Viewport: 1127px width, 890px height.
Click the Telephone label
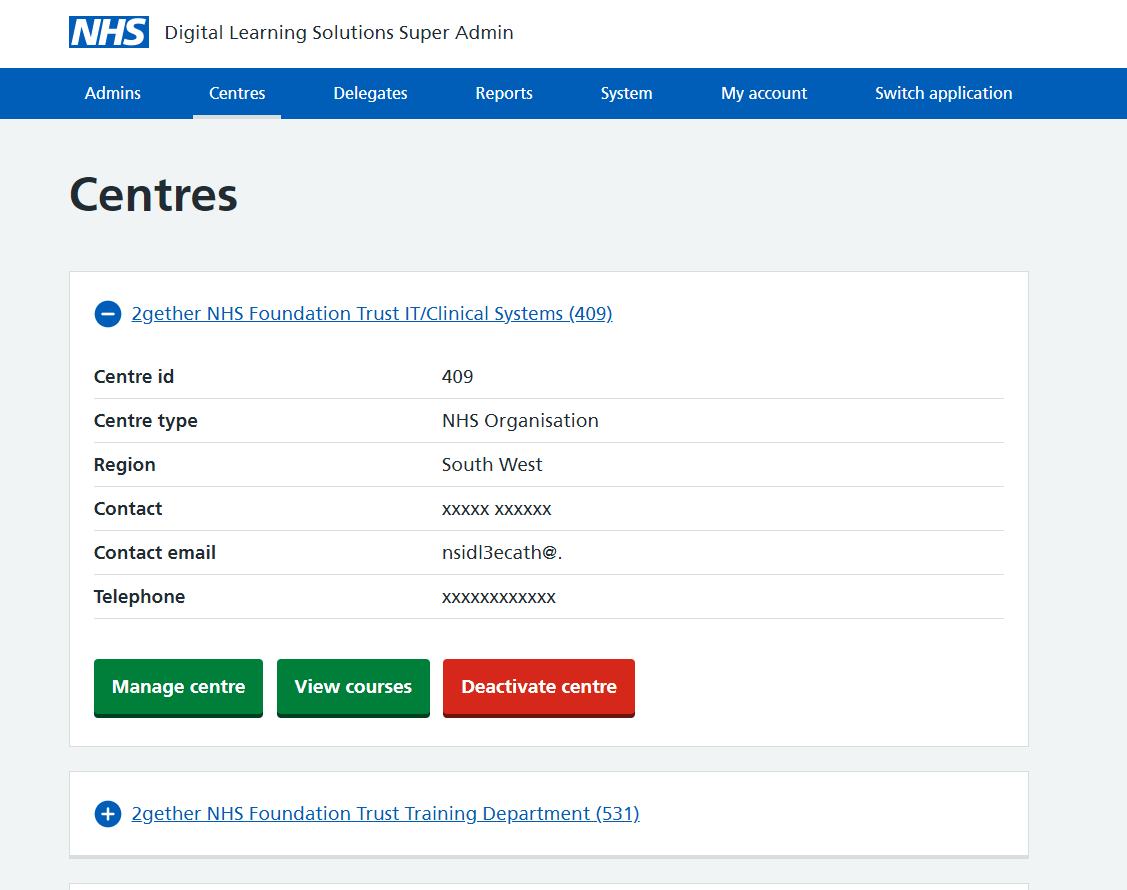[x=139, y=597]
